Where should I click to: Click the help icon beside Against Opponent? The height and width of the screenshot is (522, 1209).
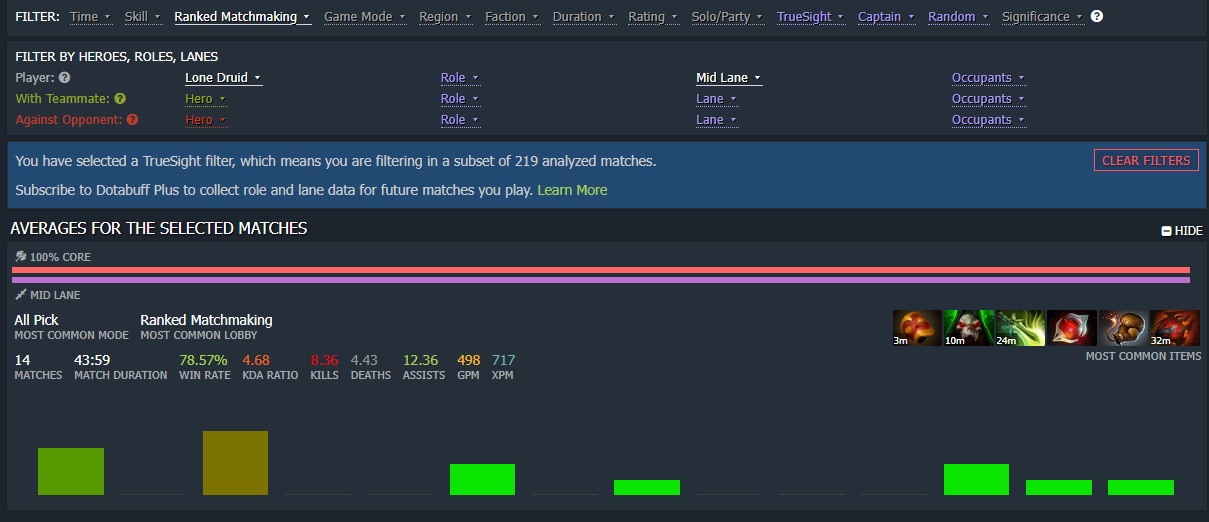132,120
